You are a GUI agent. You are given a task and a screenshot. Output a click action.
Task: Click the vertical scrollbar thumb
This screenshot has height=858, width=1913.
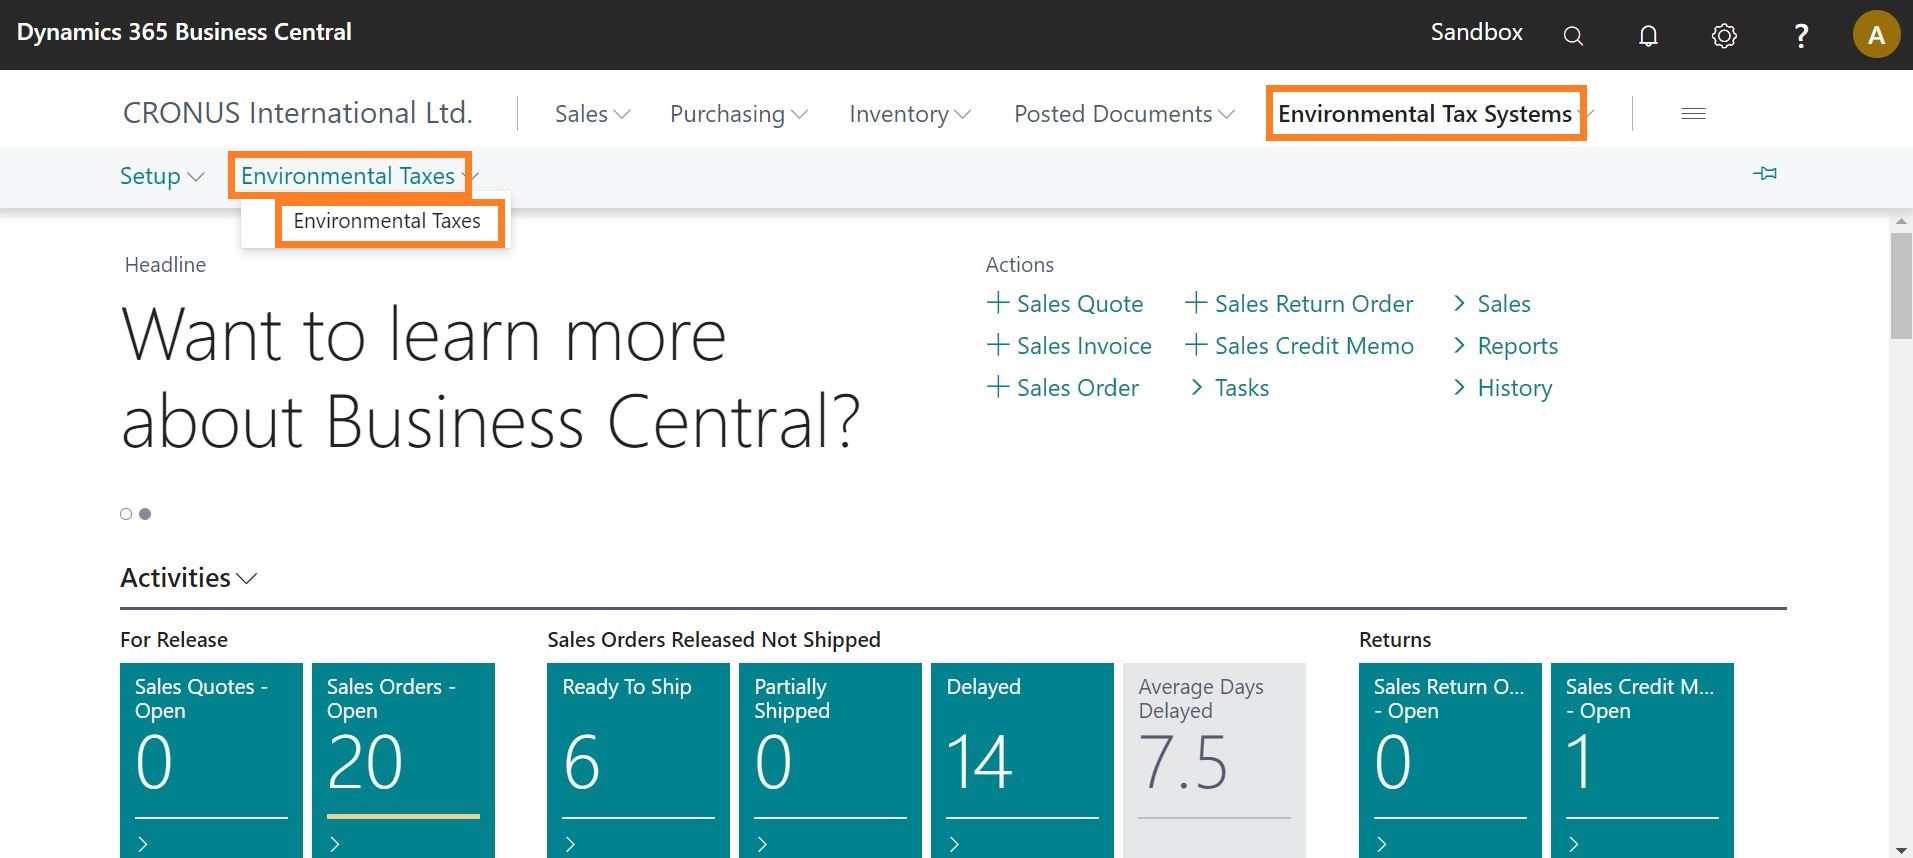(x=1901, y=286)
